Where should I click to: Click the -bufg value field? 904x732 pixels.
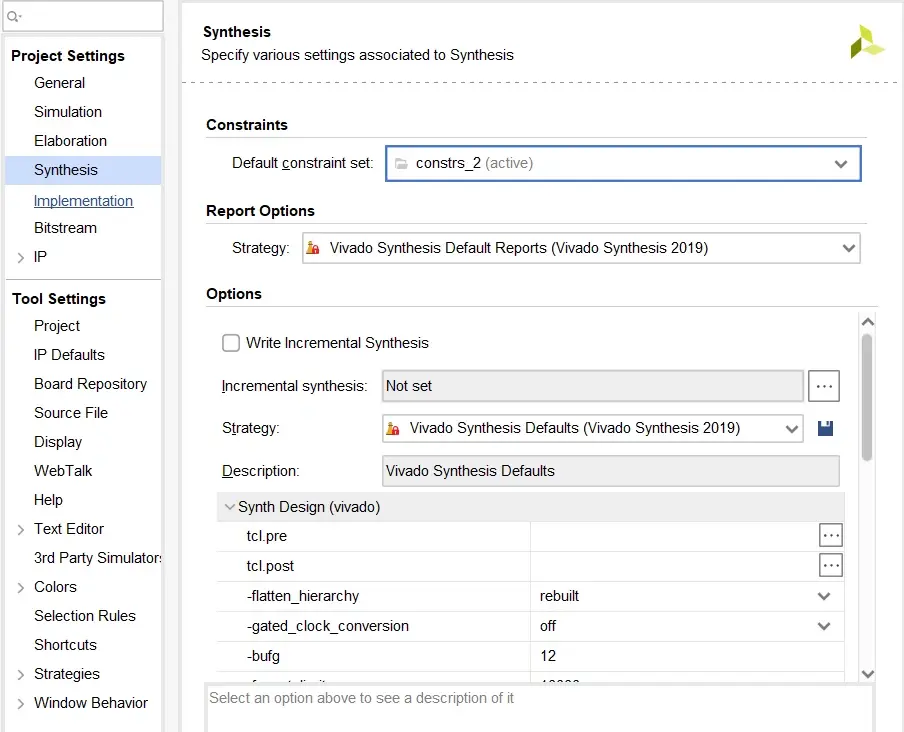[686, 656]
